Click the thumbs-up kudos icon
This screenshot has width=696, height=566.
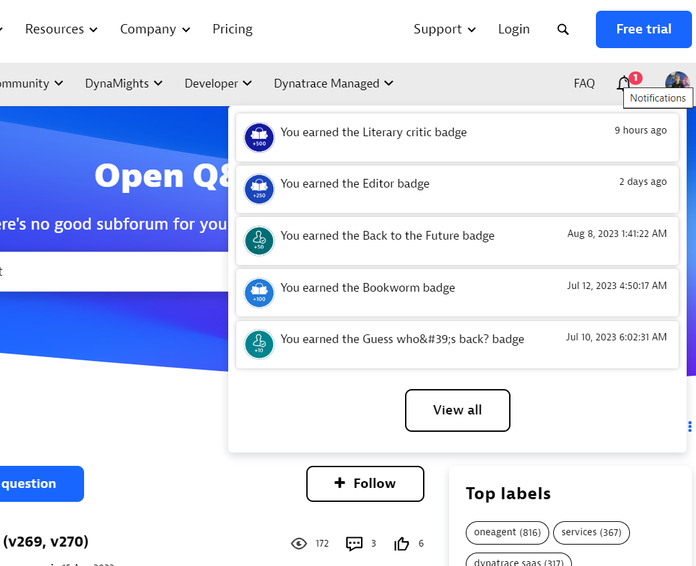(x=402, y=543)
